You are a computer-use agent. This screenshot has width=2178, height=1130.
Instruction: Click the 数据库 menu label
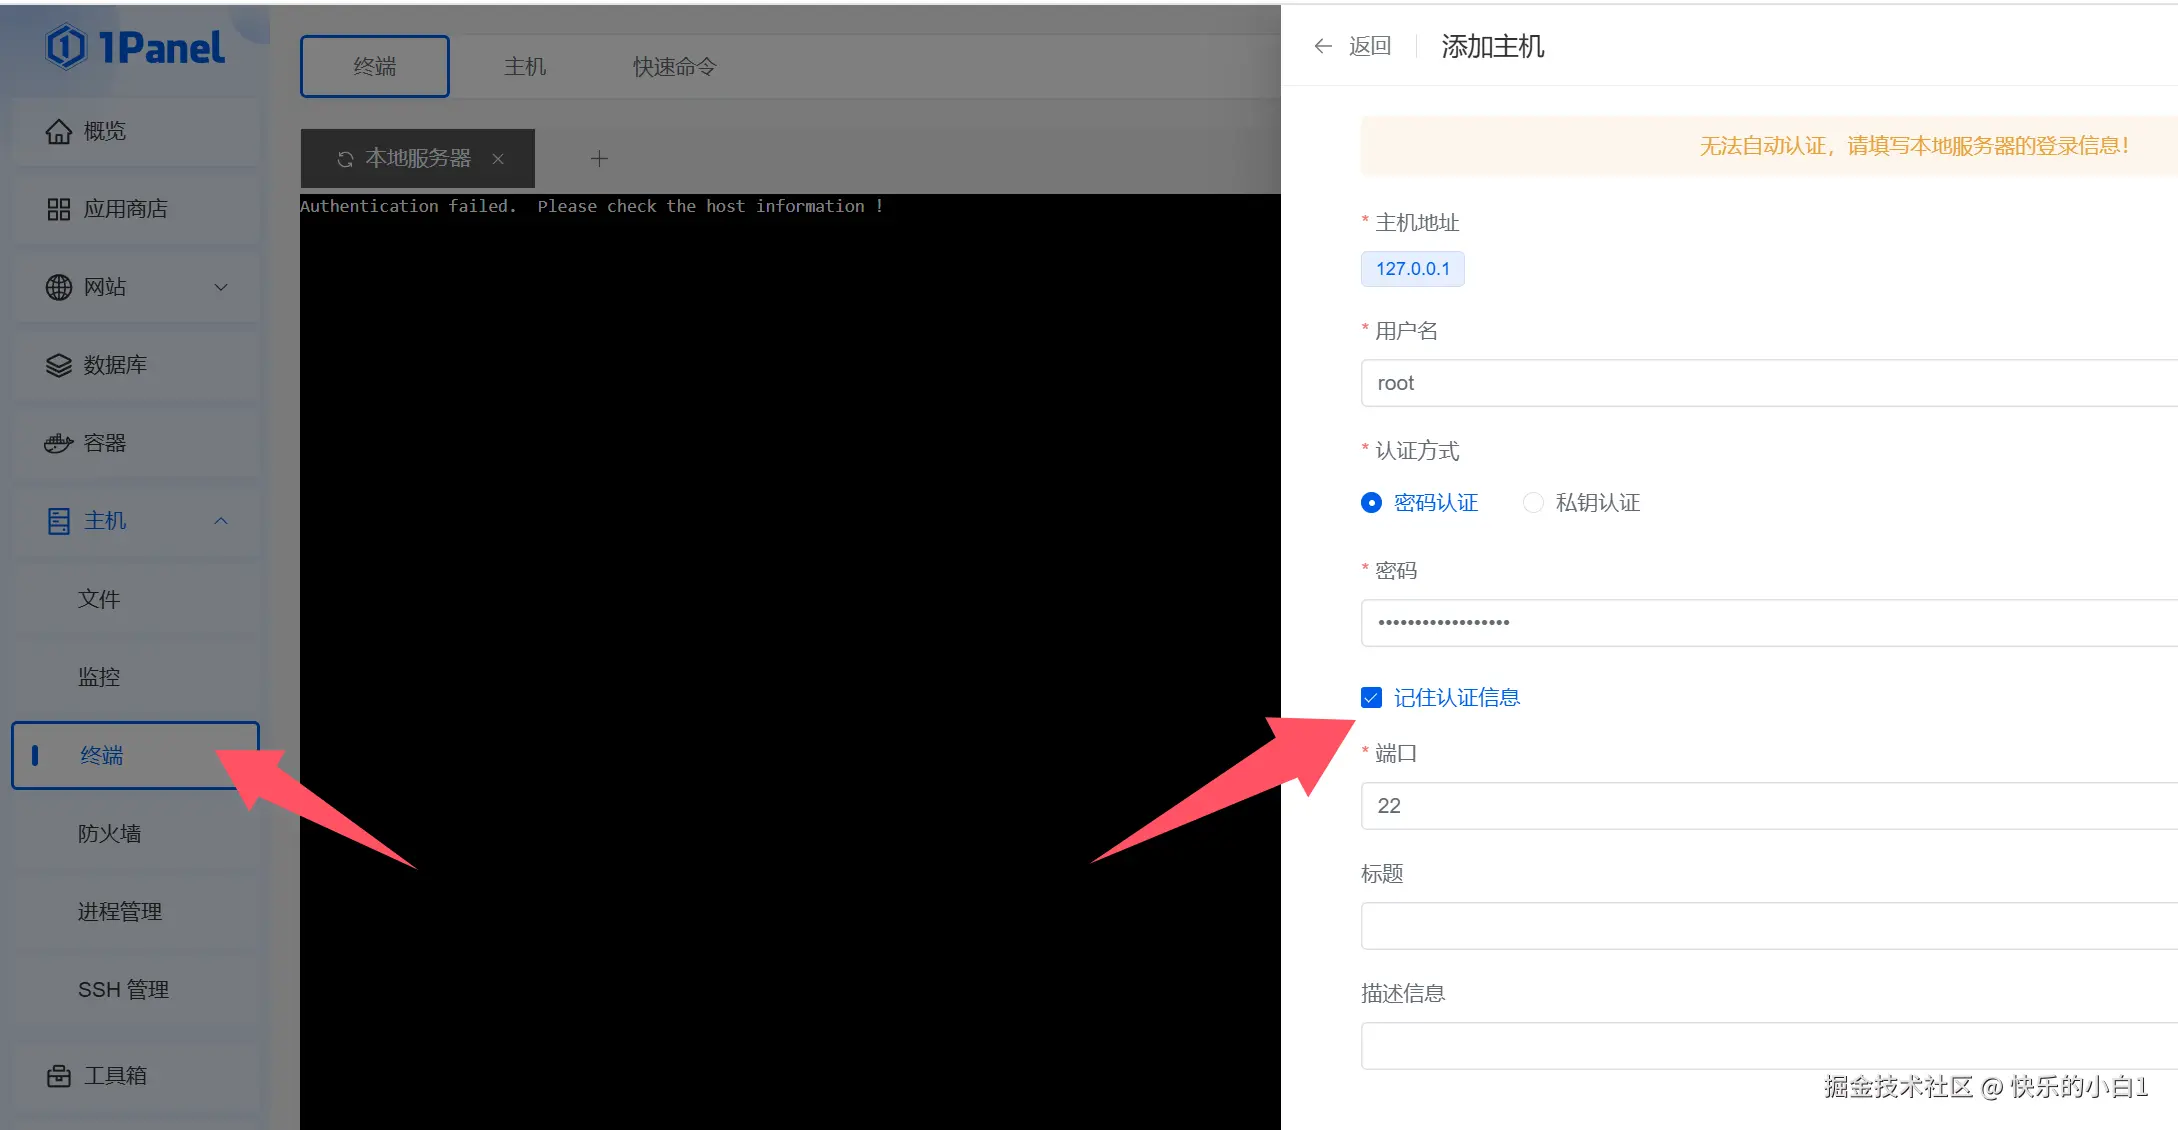pyautogui.click(x=115, y=365)
